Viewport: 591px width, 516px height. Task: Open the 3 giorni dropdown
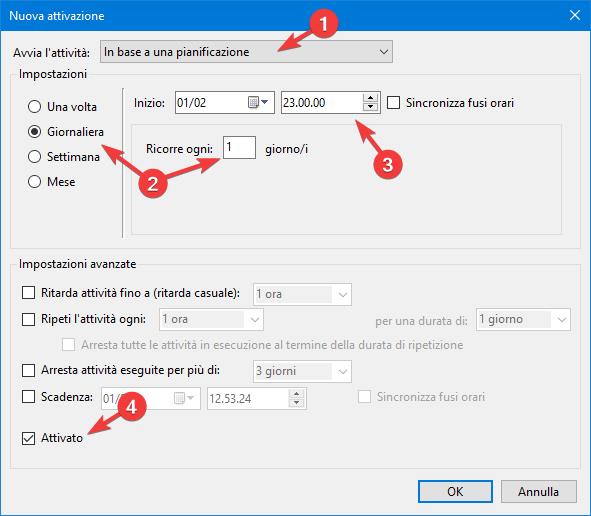click(302, 371)
